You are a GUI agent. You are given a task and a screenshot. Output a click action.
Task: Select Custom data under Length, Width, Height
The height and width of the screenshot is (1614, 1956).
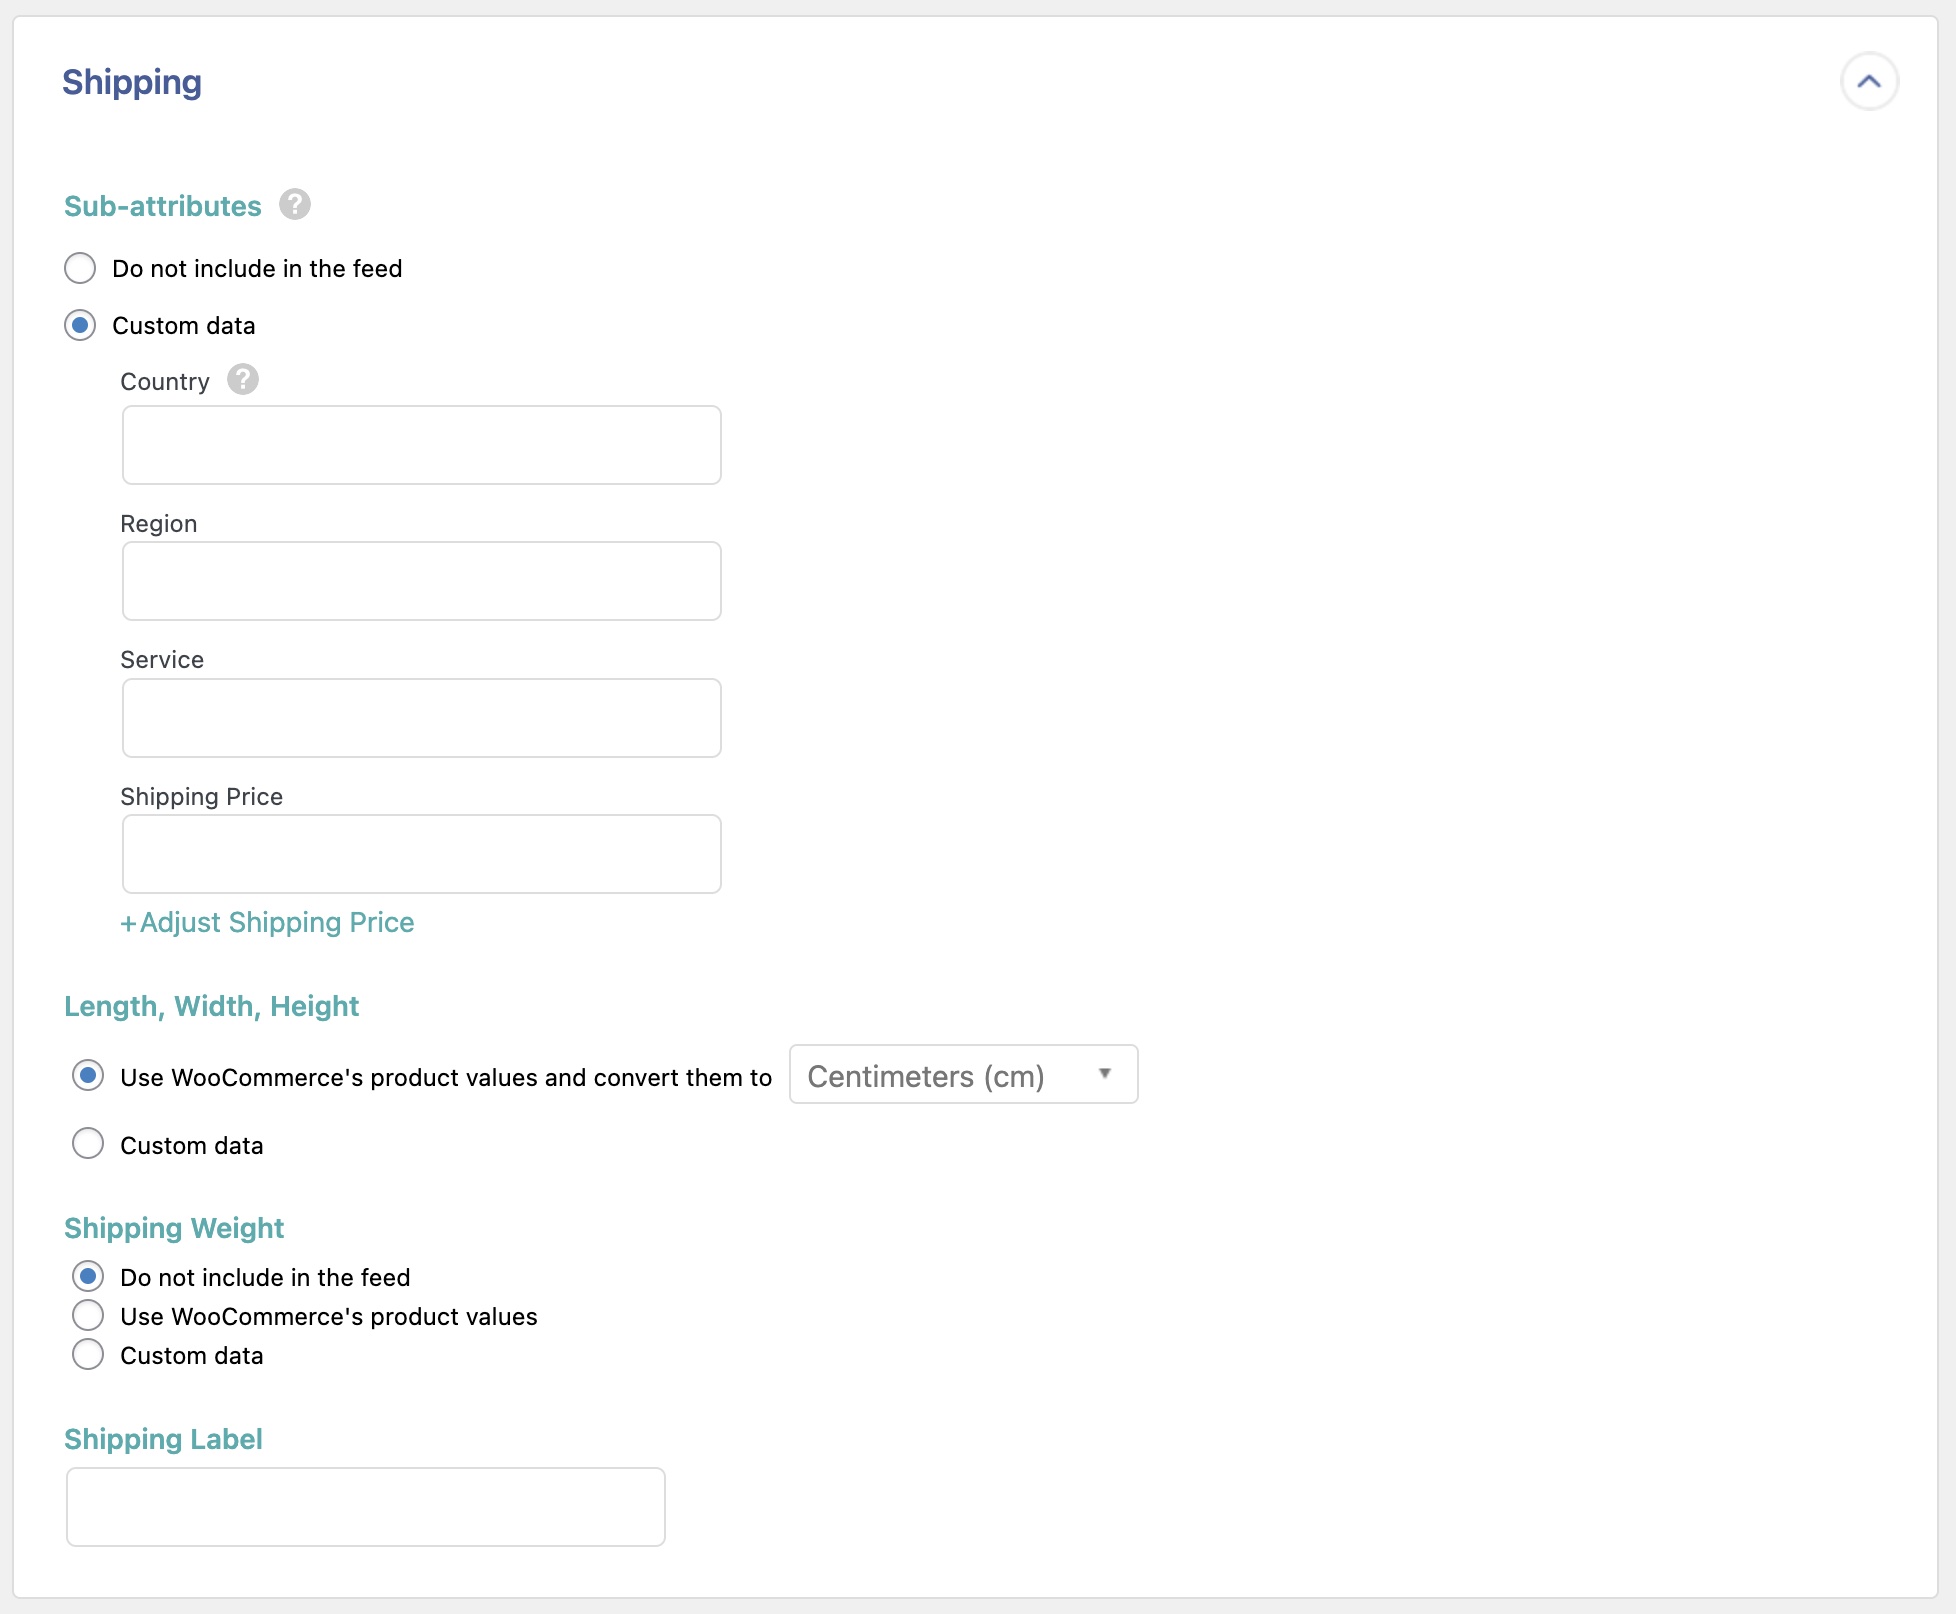[x=88, y=1143]
